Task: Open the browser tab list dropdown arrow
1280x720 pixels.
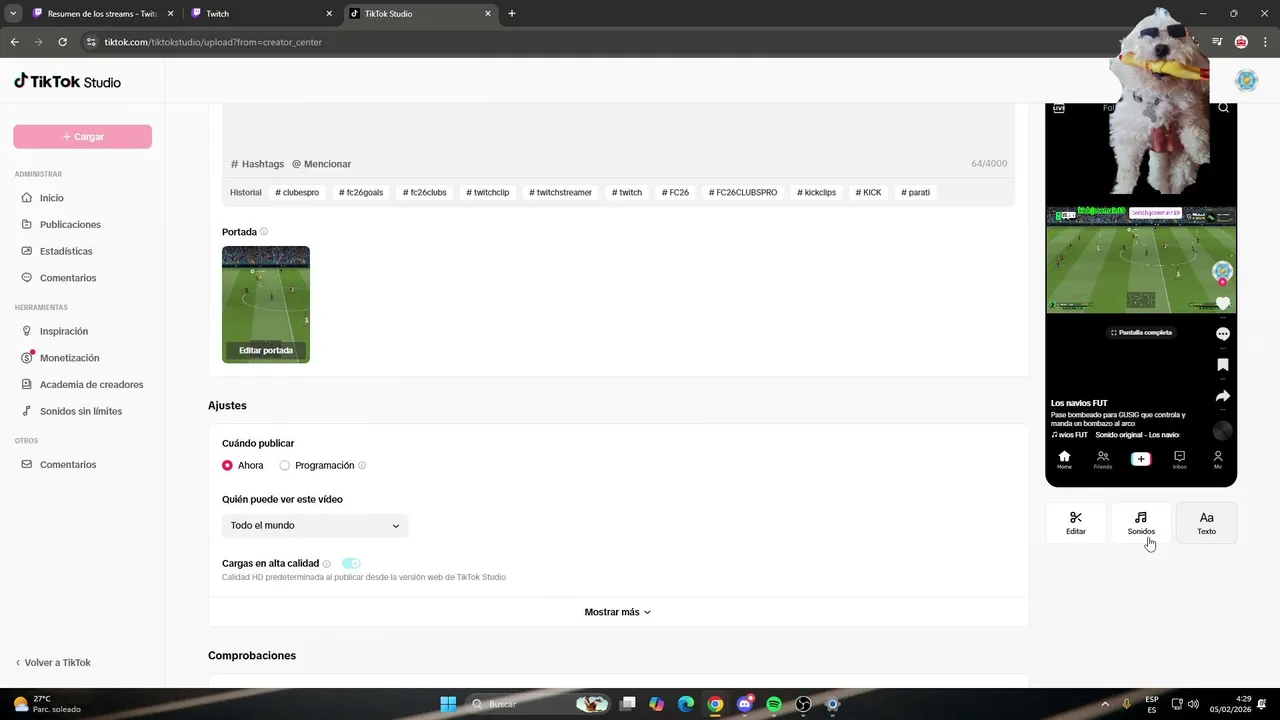Action: [13, 14]
